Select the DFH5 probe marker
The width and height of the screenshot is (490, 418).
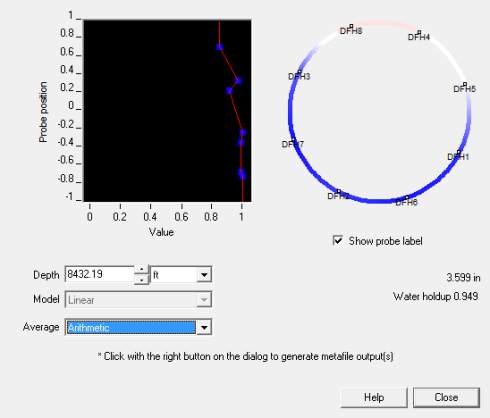[x=465, y=84]
